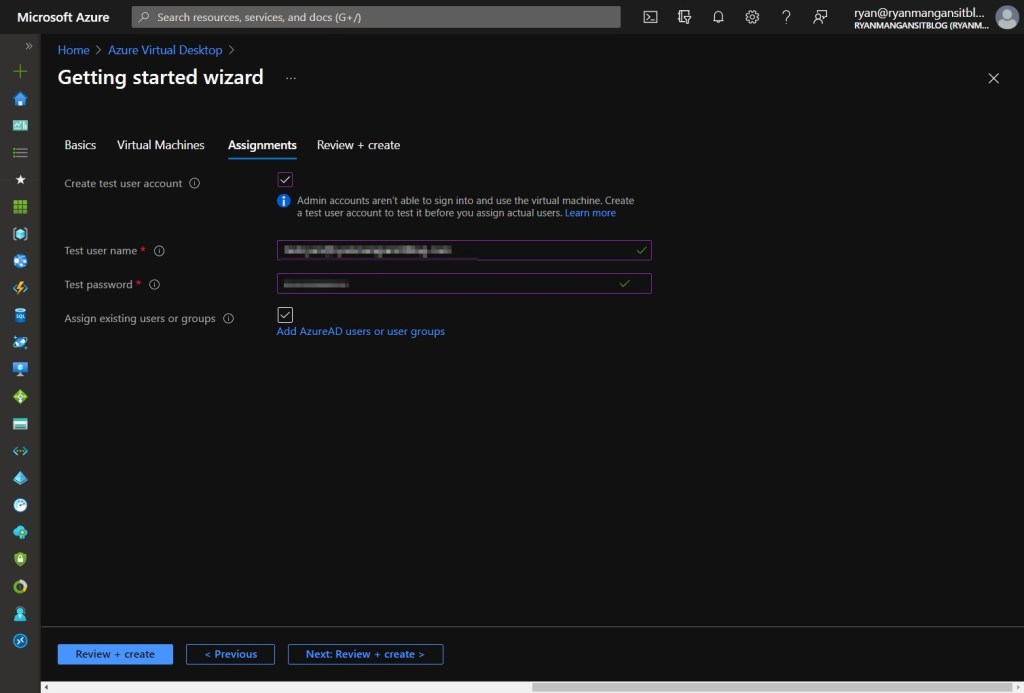Open Cloud Shell from top bar
This screenshot has height=693, width=1024.
(650, 17)
